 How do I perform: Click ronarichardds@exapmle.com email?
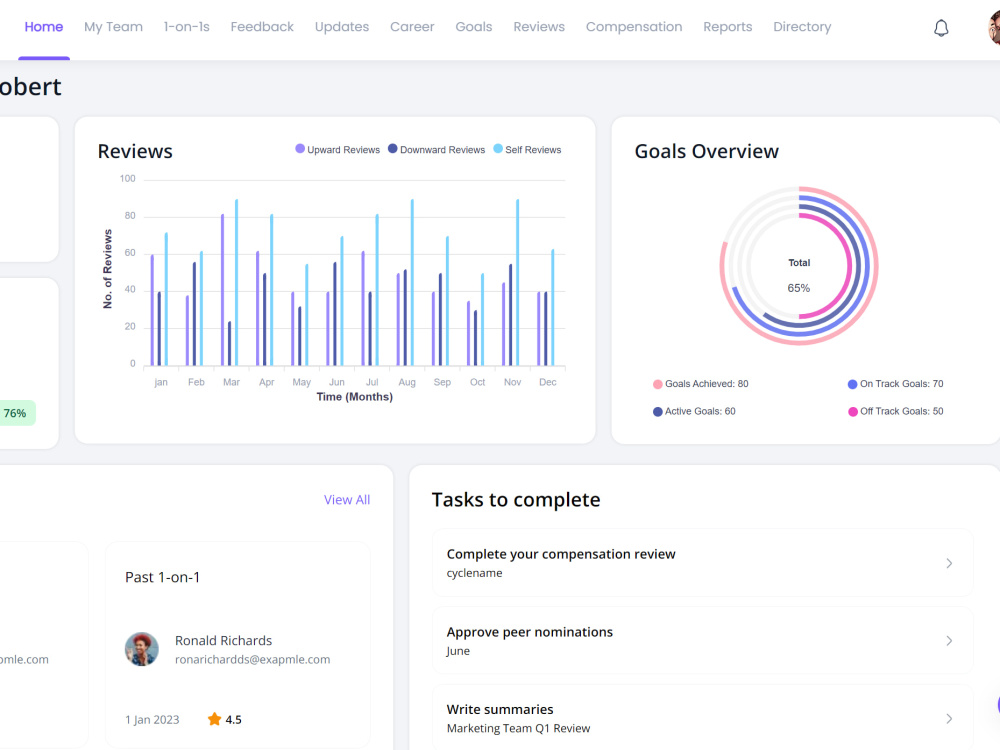coord(253,659)
